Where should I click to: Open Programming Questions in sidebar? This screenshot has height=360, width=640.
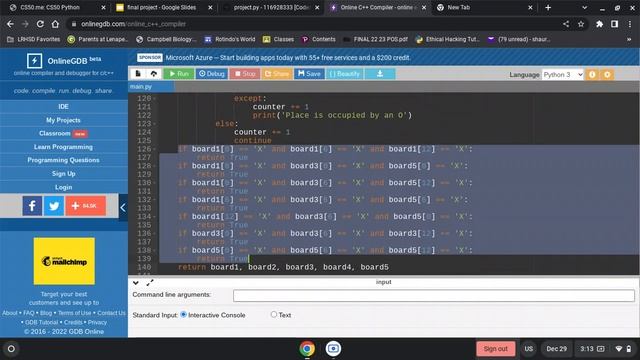(63, 160)
